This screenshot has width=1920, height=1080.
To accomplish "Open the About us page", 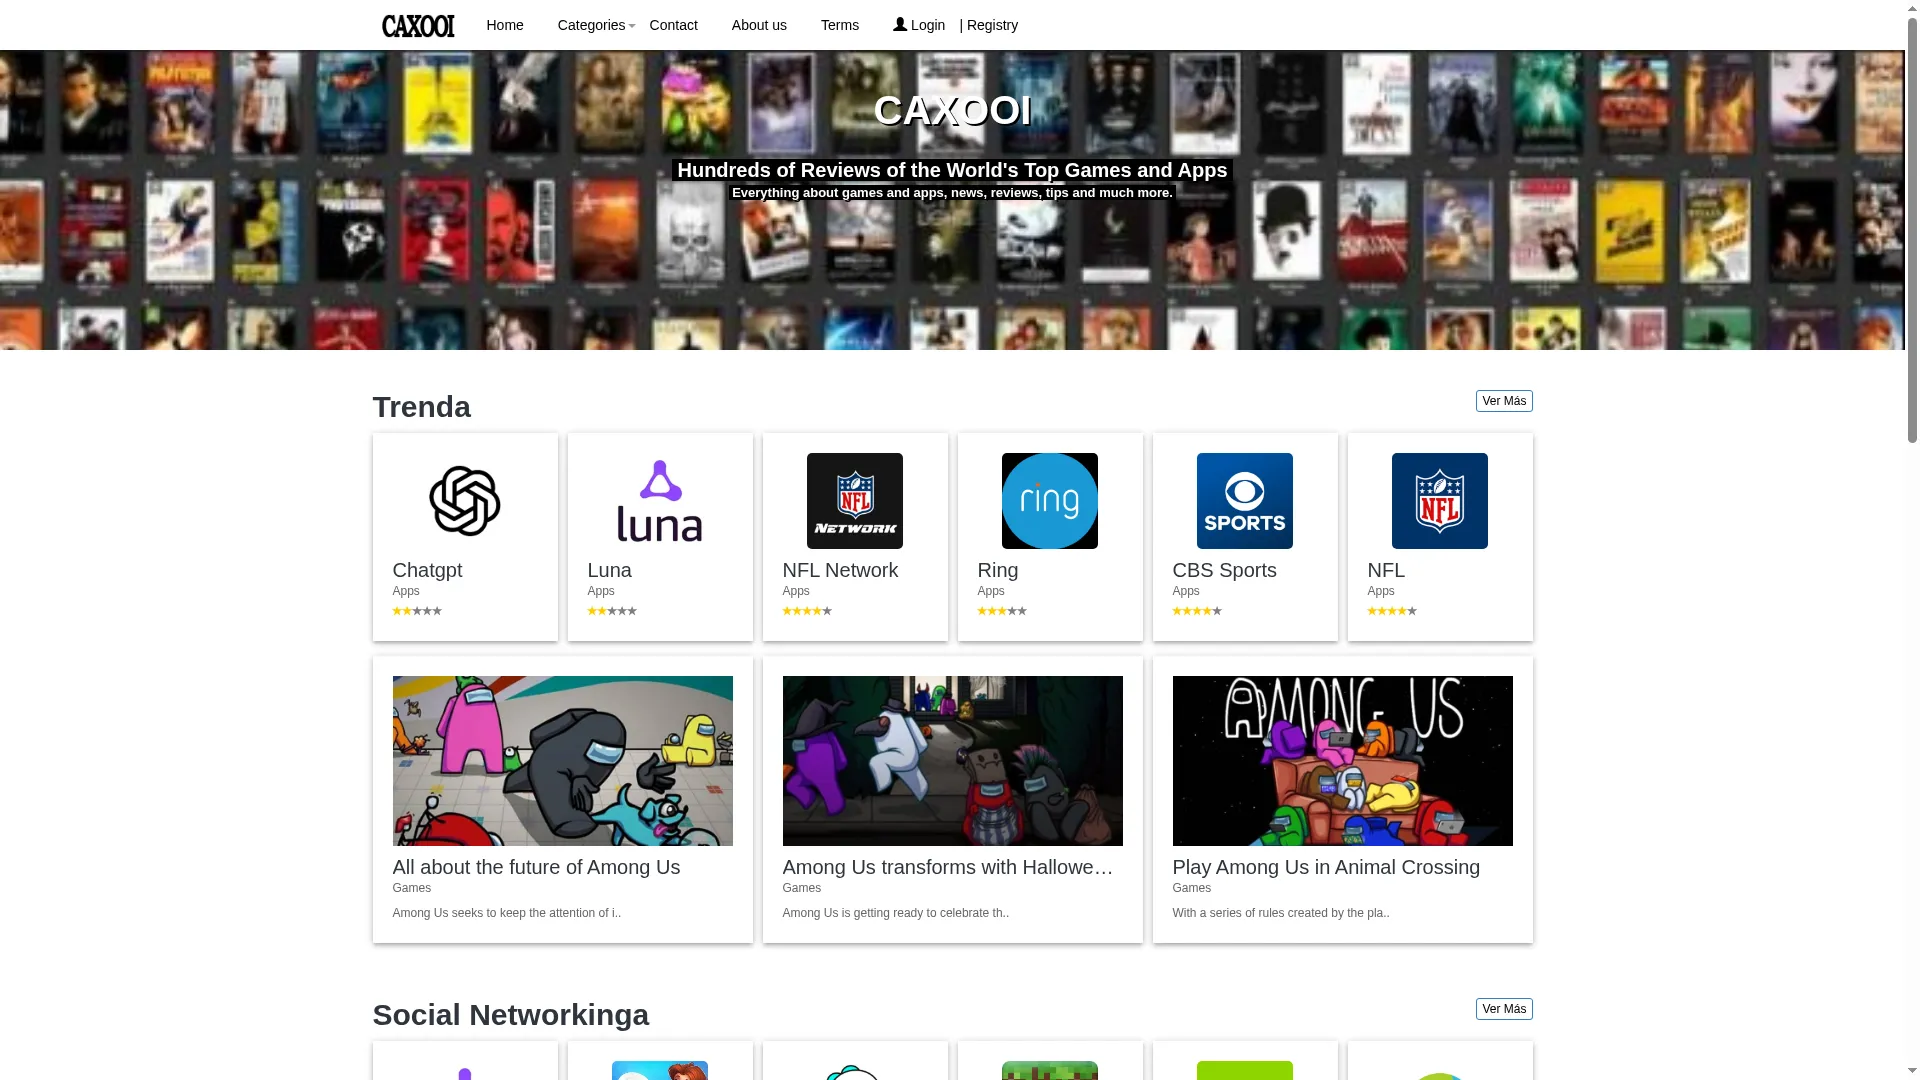I will [x=759, y=25].
